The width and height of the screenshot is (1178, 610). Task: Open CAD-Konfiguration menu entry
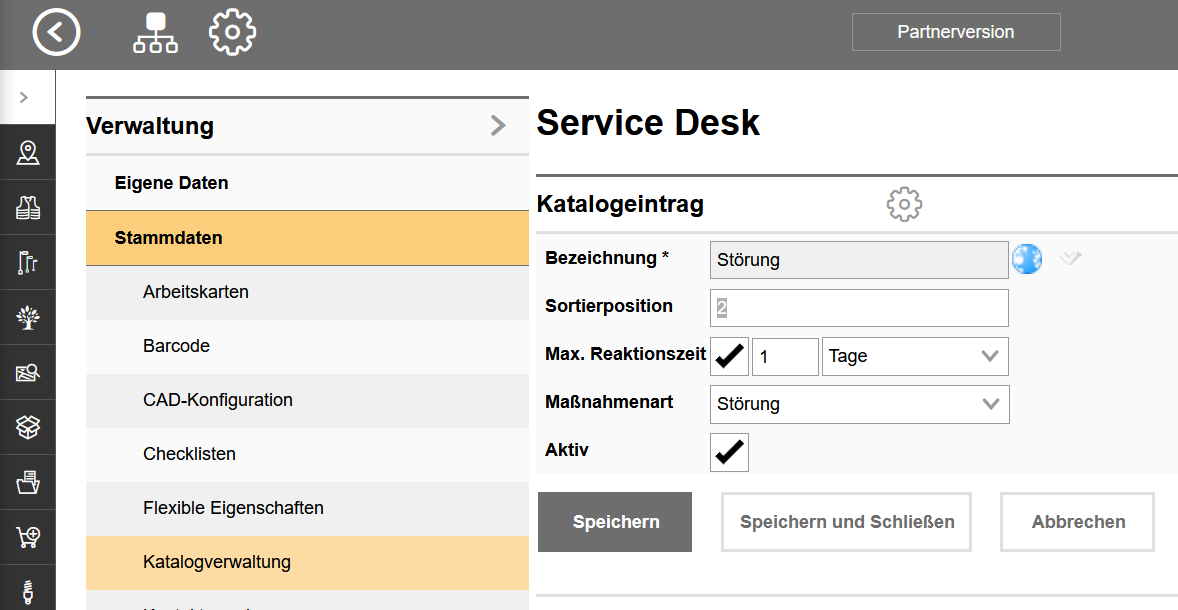click(307, 400)
